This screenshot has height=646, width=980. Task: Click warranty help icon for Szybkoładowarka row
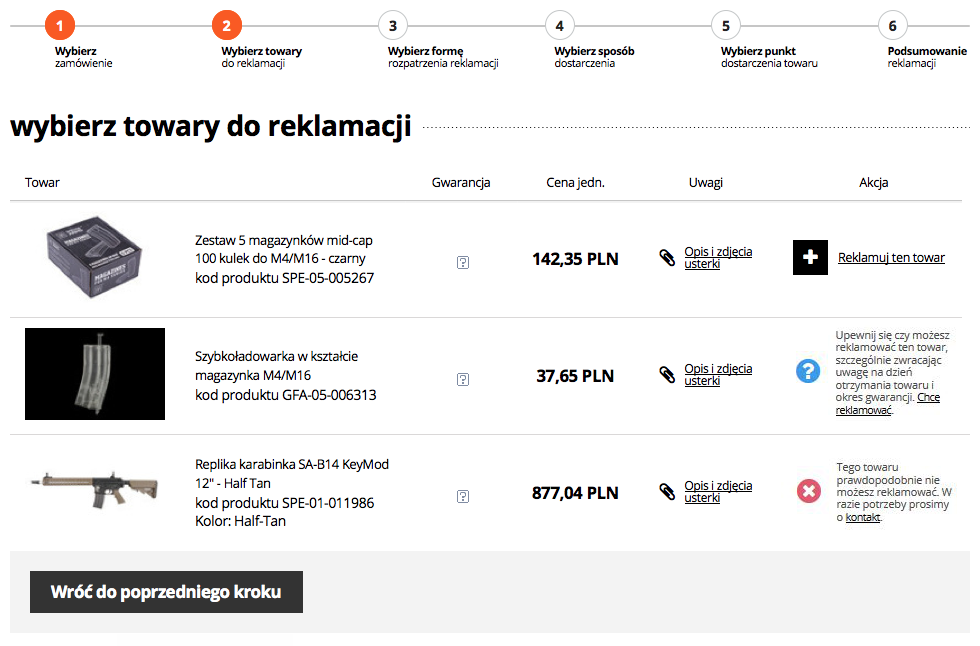click(462, 379)
